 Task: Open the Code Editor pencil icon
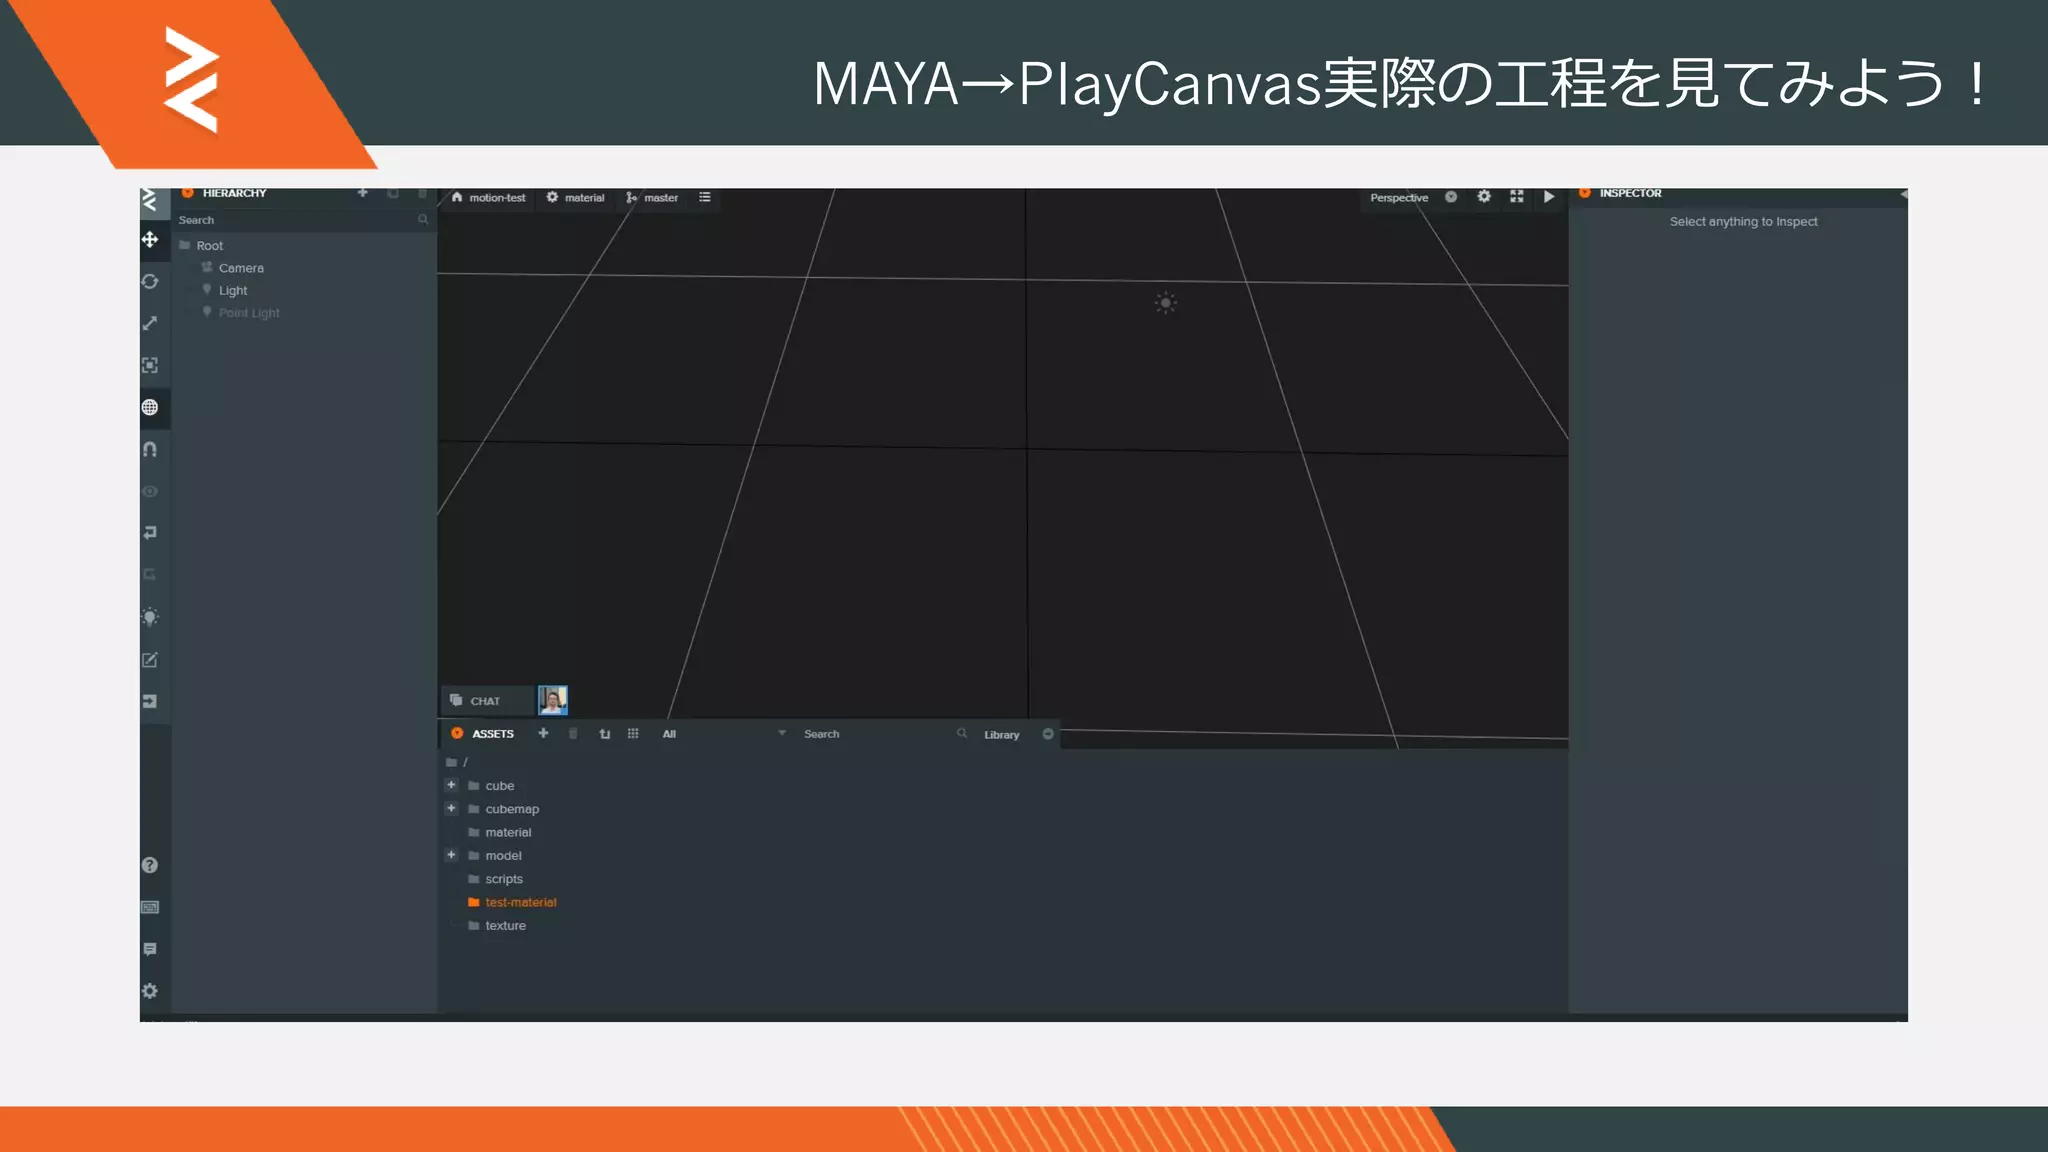pyautogui.click(x=150, y=659)
